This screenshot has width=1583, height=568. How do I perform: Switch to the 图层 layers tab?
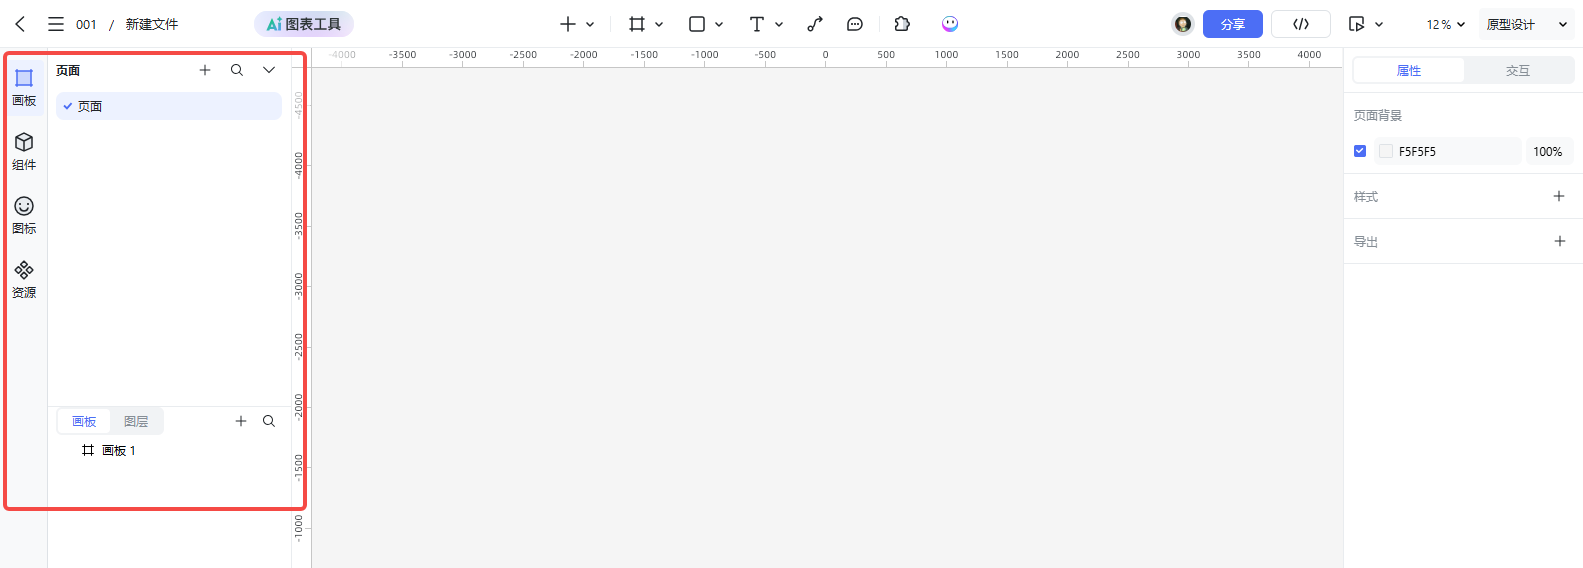pyautogui.click(x=136, y=422)
